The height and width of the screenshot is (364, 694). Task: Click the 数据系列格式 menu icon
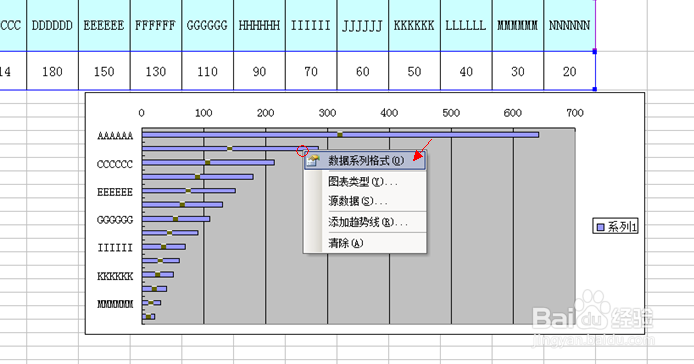[x=313, y=160]
